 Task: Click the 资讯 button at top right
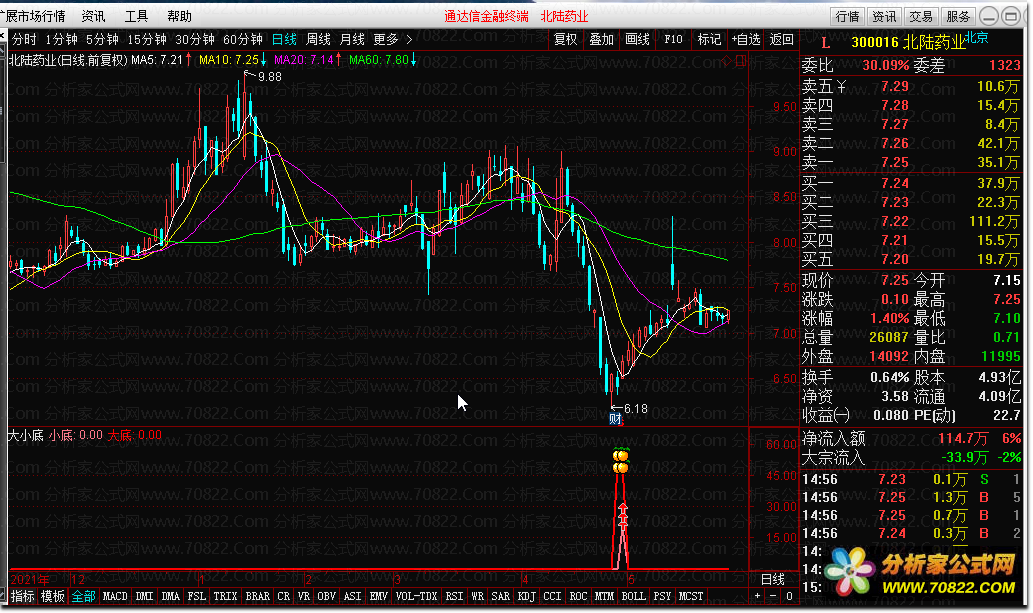884,16
